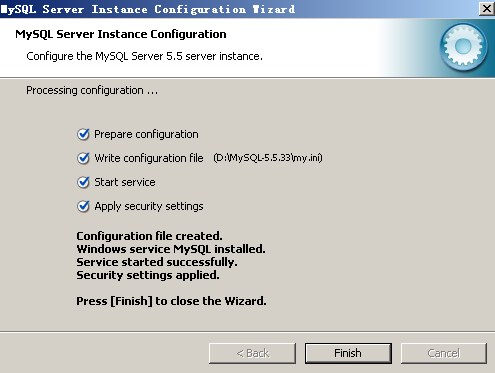Viewport: 495px width, 373px height.
Task: Close the wizard window with the X button
Action: coord(487,9)
